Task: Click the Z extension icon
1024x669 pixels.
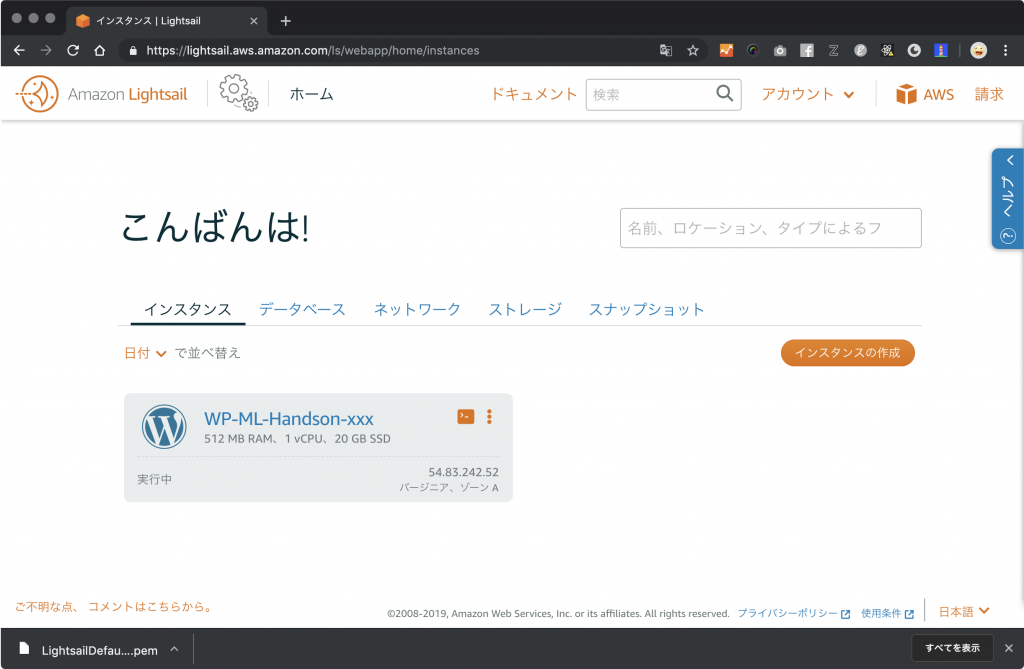Action: (833, 50)
